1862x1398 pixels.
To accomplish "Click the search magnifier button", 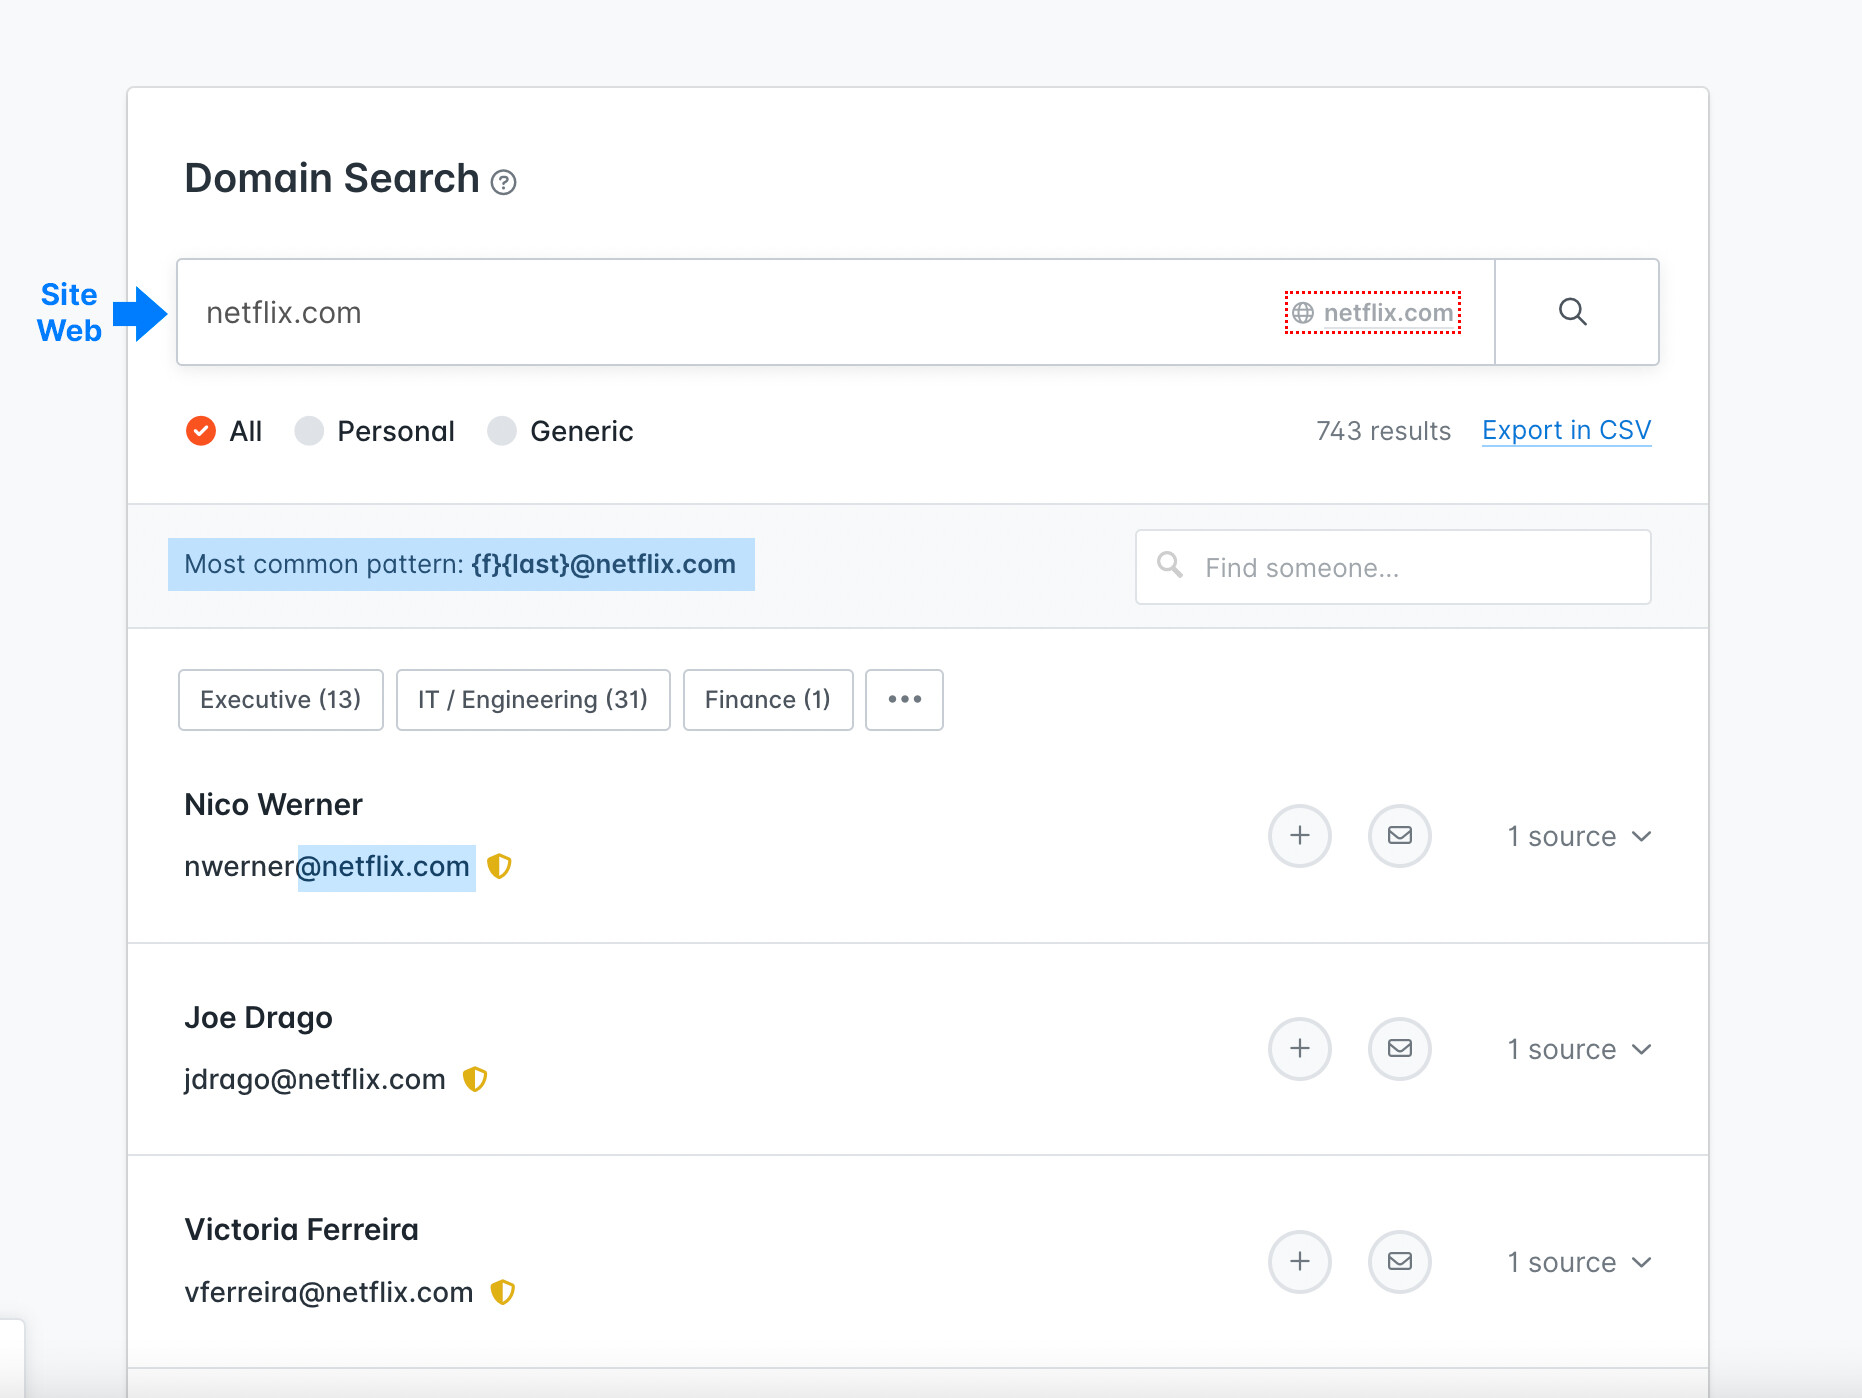I will pyautogui.click(x=1574, y=312).
